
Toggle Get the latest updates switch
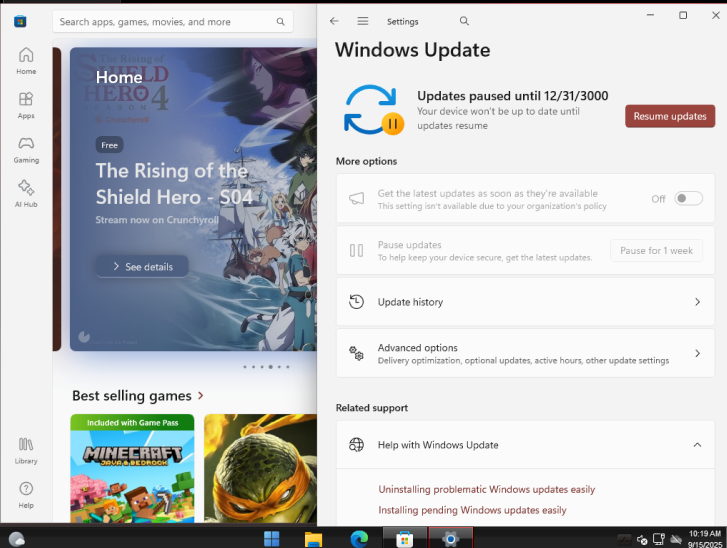[689, 198]
